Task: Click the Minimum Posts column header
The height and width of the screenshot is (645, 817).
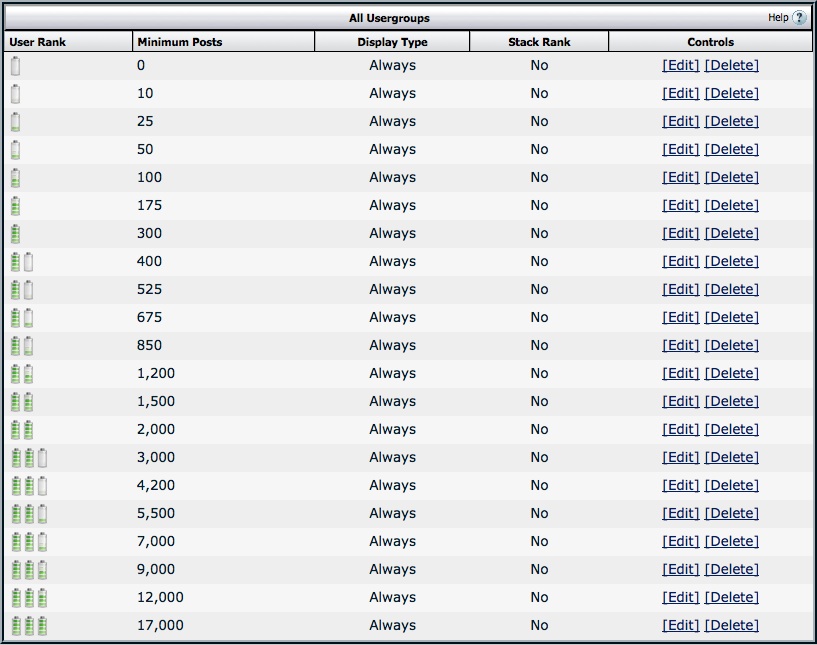Action: click(180, 42)
